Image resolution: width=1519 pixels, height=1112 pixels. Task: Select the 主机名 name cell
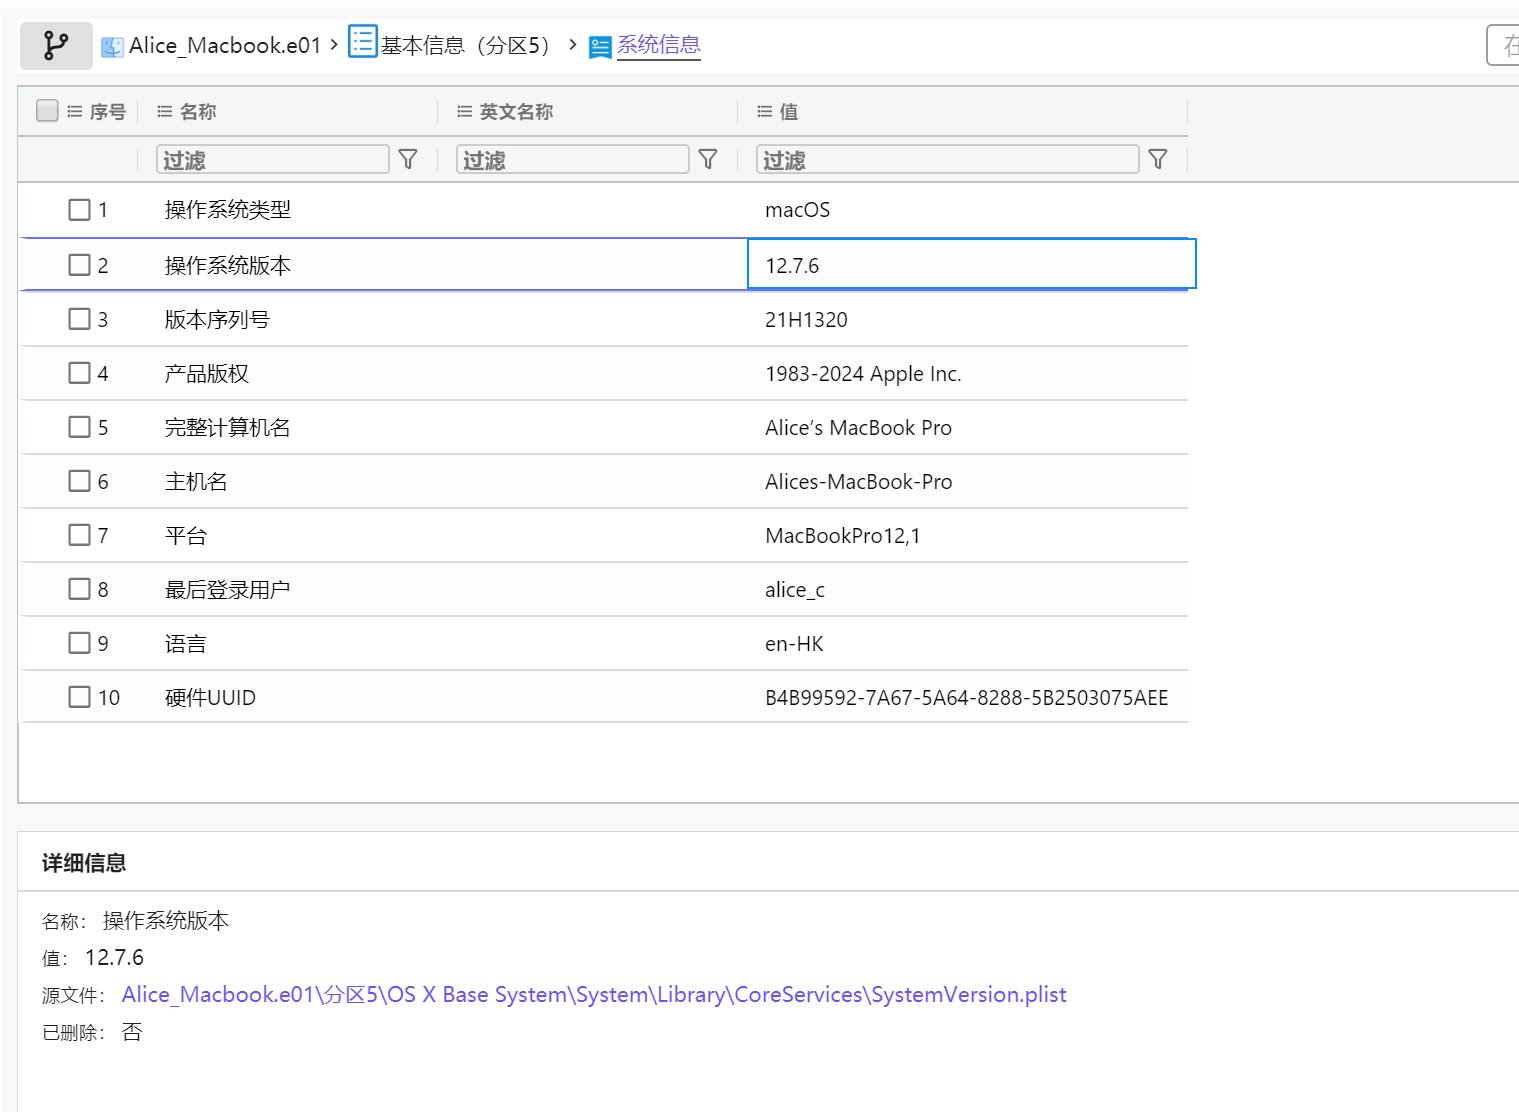(x=196, y=481)
